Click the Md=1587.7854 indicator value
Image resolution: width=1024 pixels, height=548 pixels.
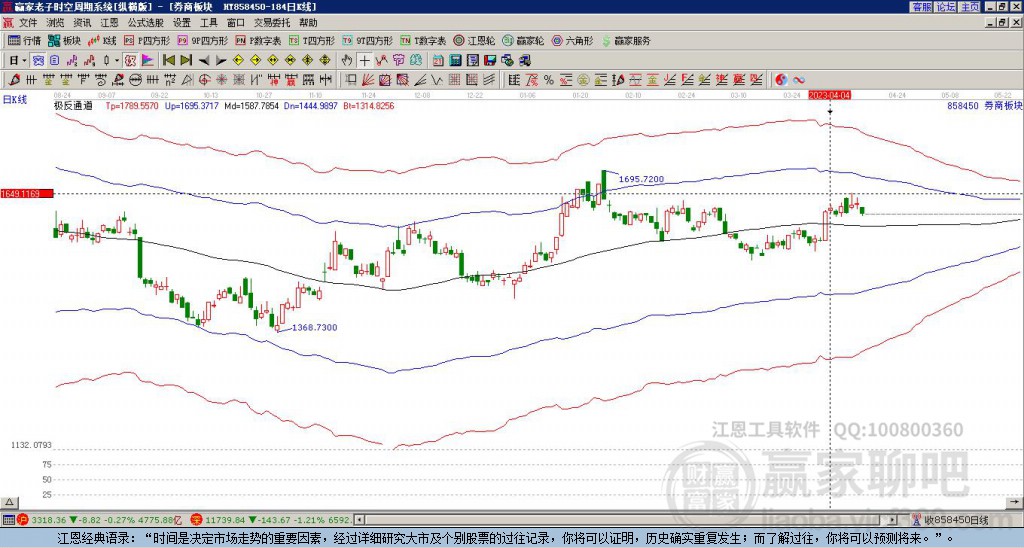click(251, 105)
